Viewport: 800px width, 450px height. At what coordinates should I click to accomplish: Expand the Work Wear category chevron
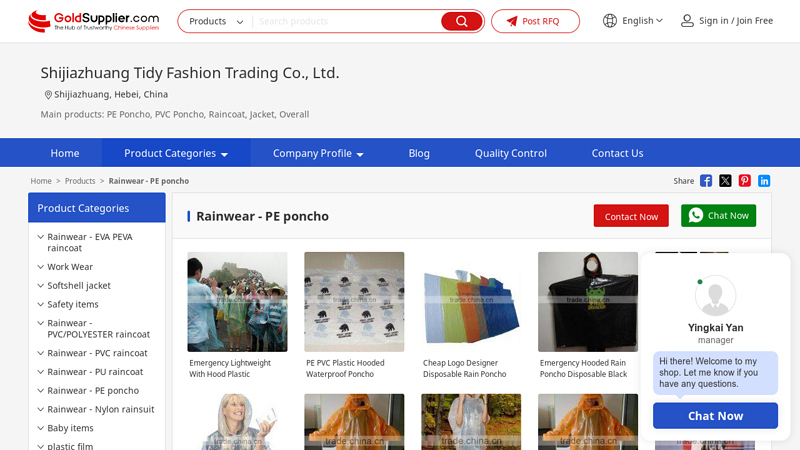pyautogui.click(x=41, y=267)
